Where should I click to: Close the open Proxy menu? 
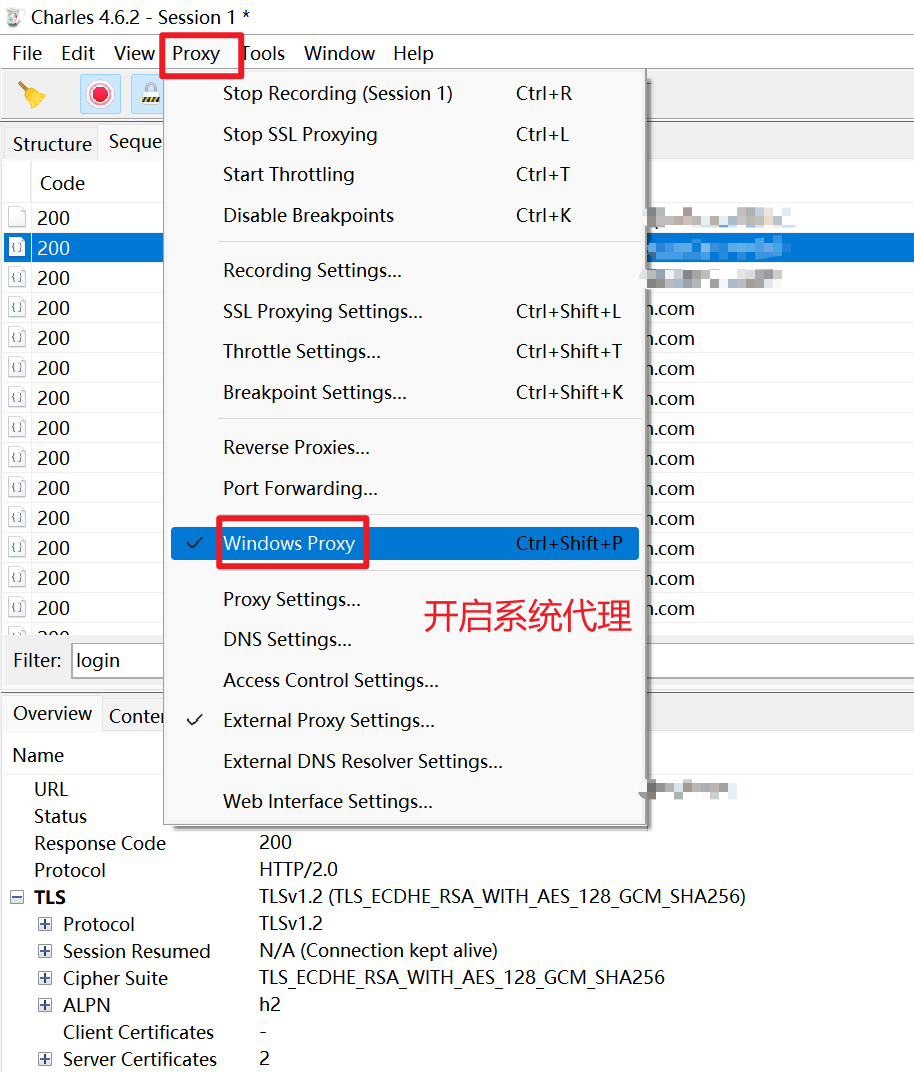tap(196, 53)
